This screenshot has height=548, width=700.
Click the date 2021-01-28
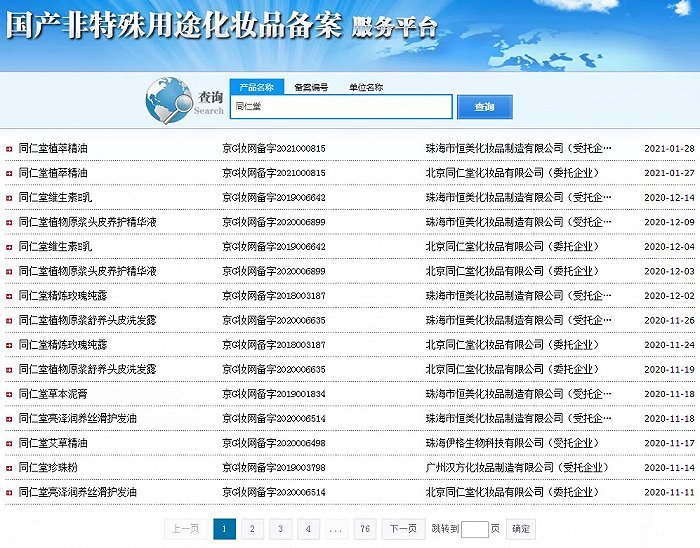pyautogui.click(x=669, y=149)
